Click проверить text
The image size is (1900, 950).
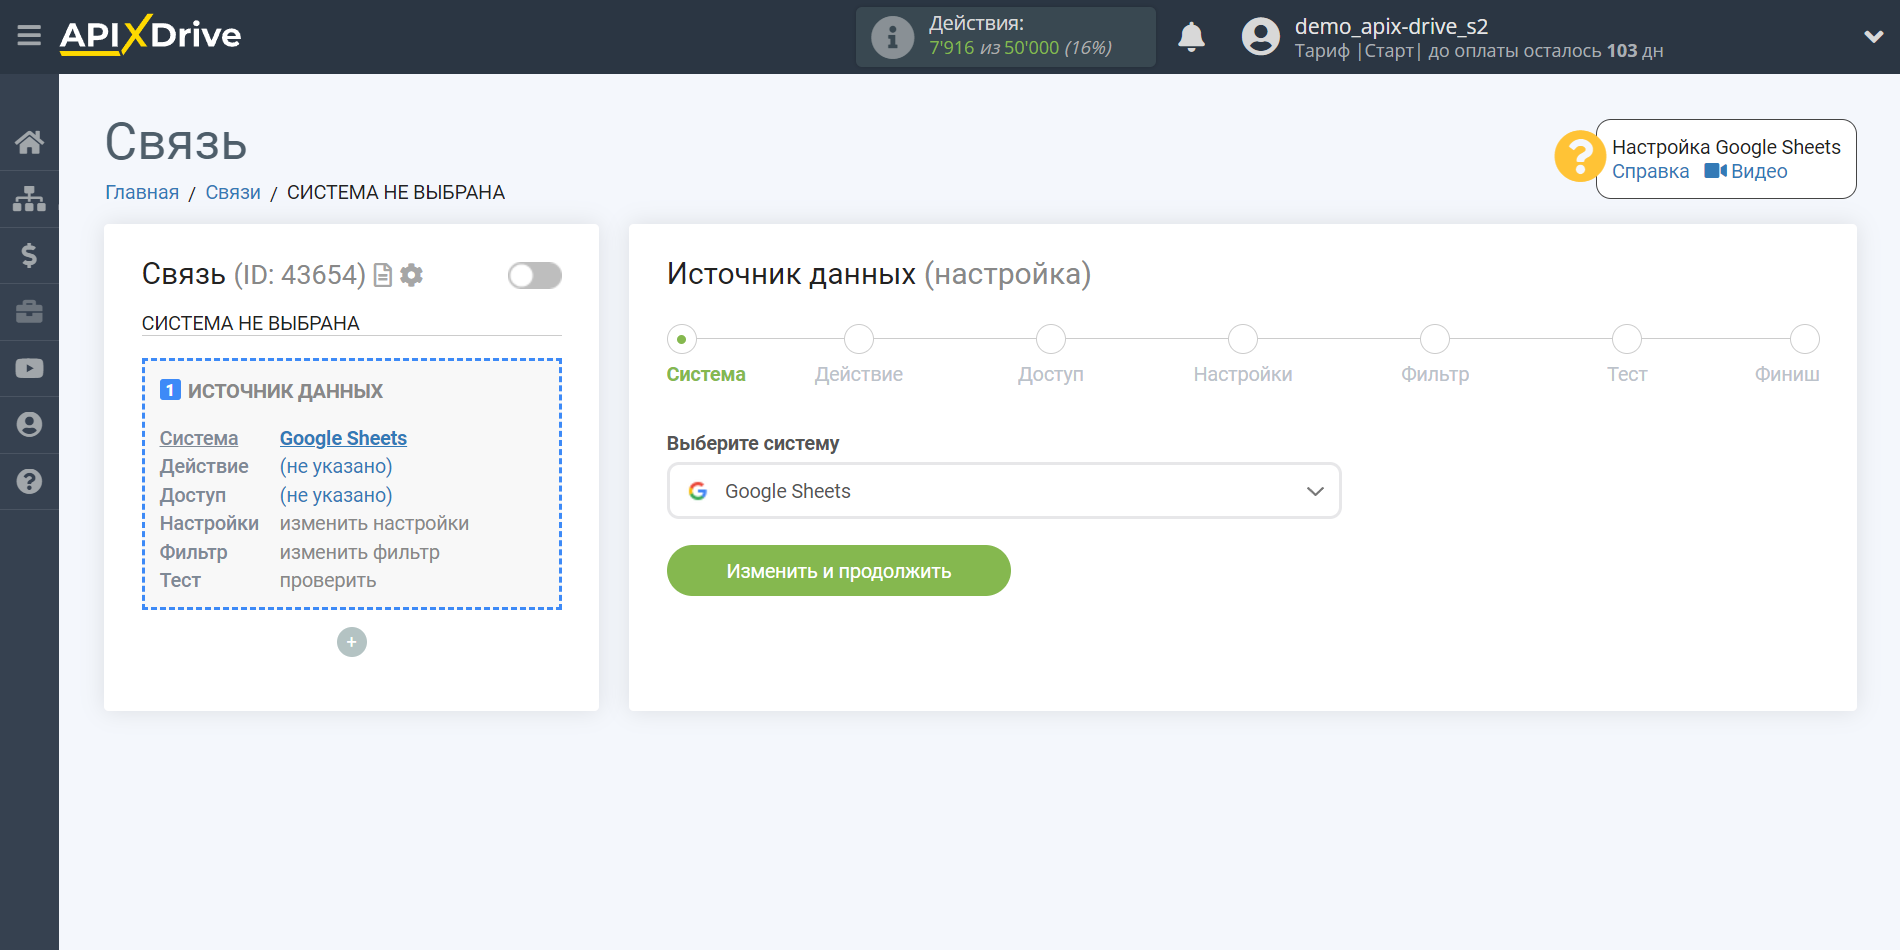pos(328,580)
